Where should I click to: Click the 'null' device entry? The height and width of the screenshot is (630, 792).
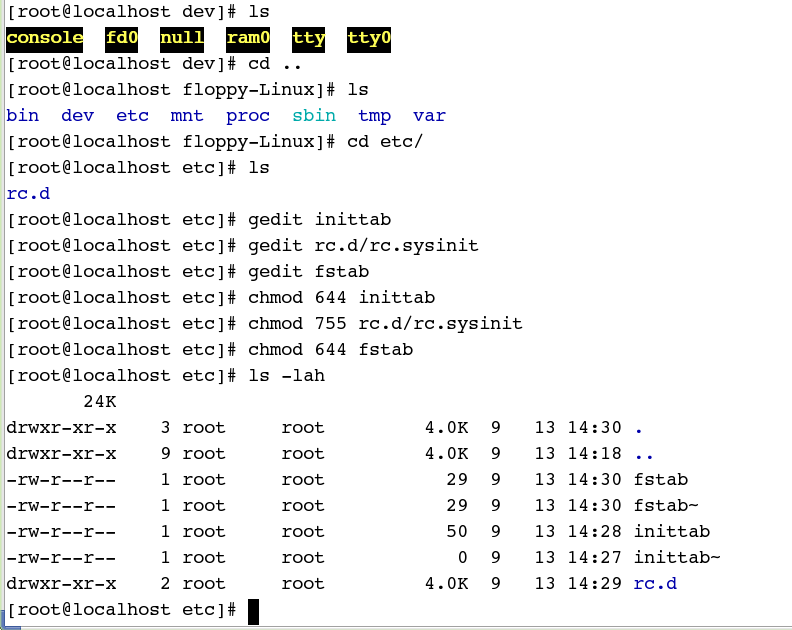point(182,39)
